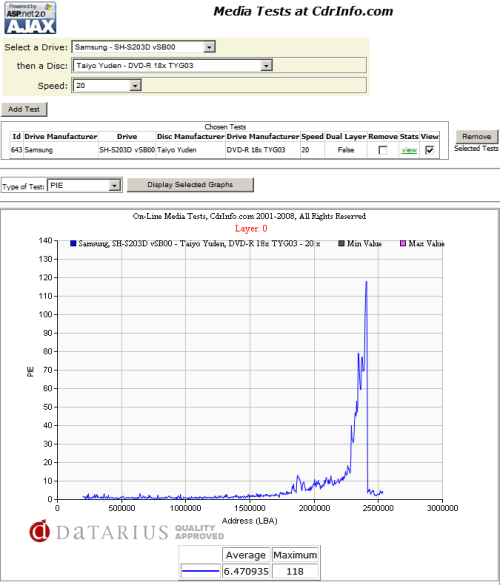The image size is (500, 585).
Task: Uncheck the View checkbox for test 643
Action: 429,150
